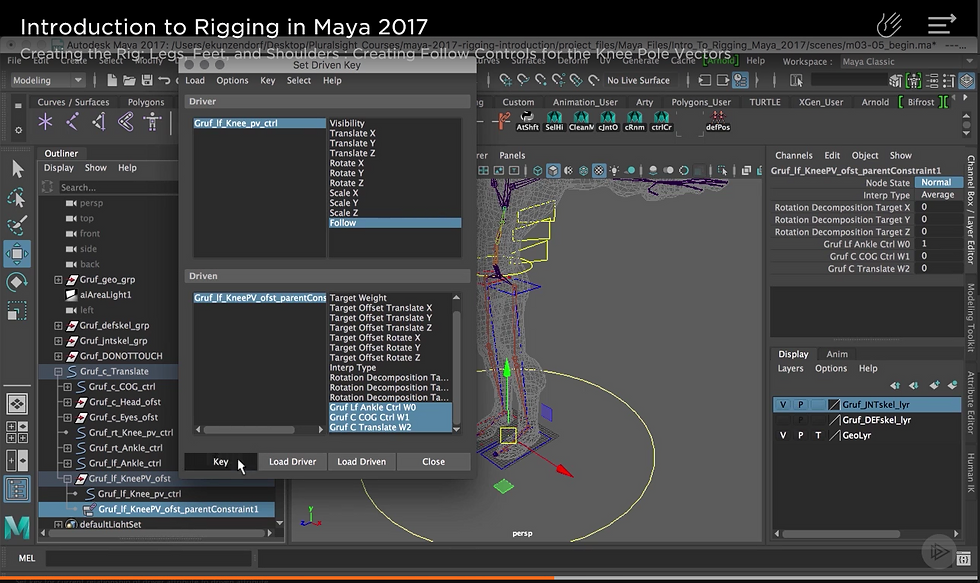Switch to the Anim layer tab
980x583 pixels.
click(x=837, y=354)
